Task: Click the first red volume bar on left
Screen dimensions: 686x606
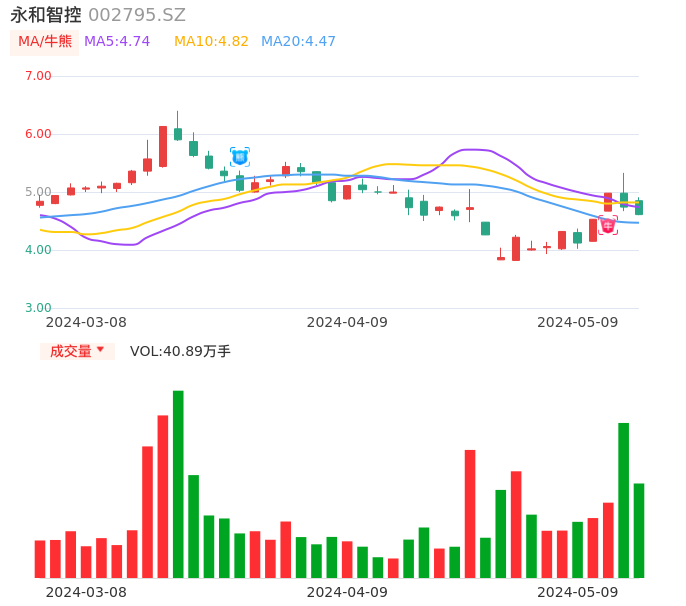Action: click(40, 559)
